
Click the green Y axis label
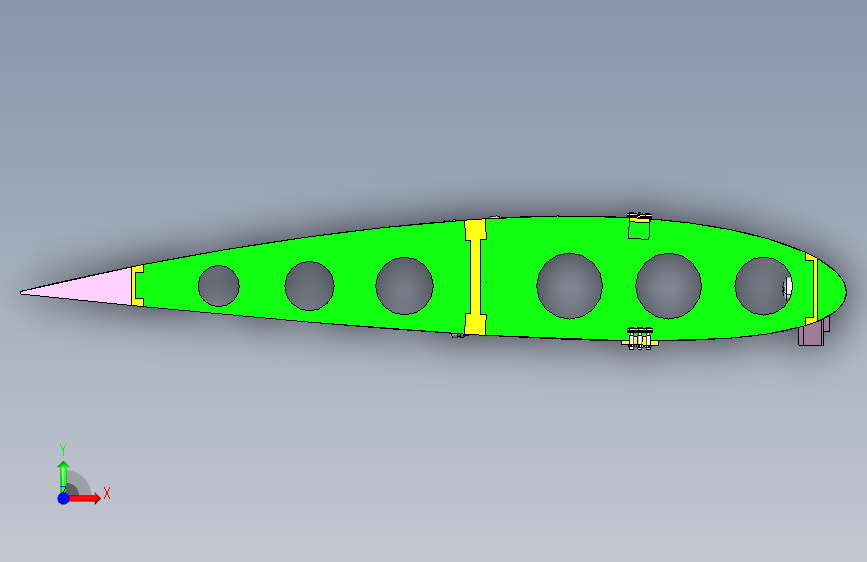[x=63, y=450]
